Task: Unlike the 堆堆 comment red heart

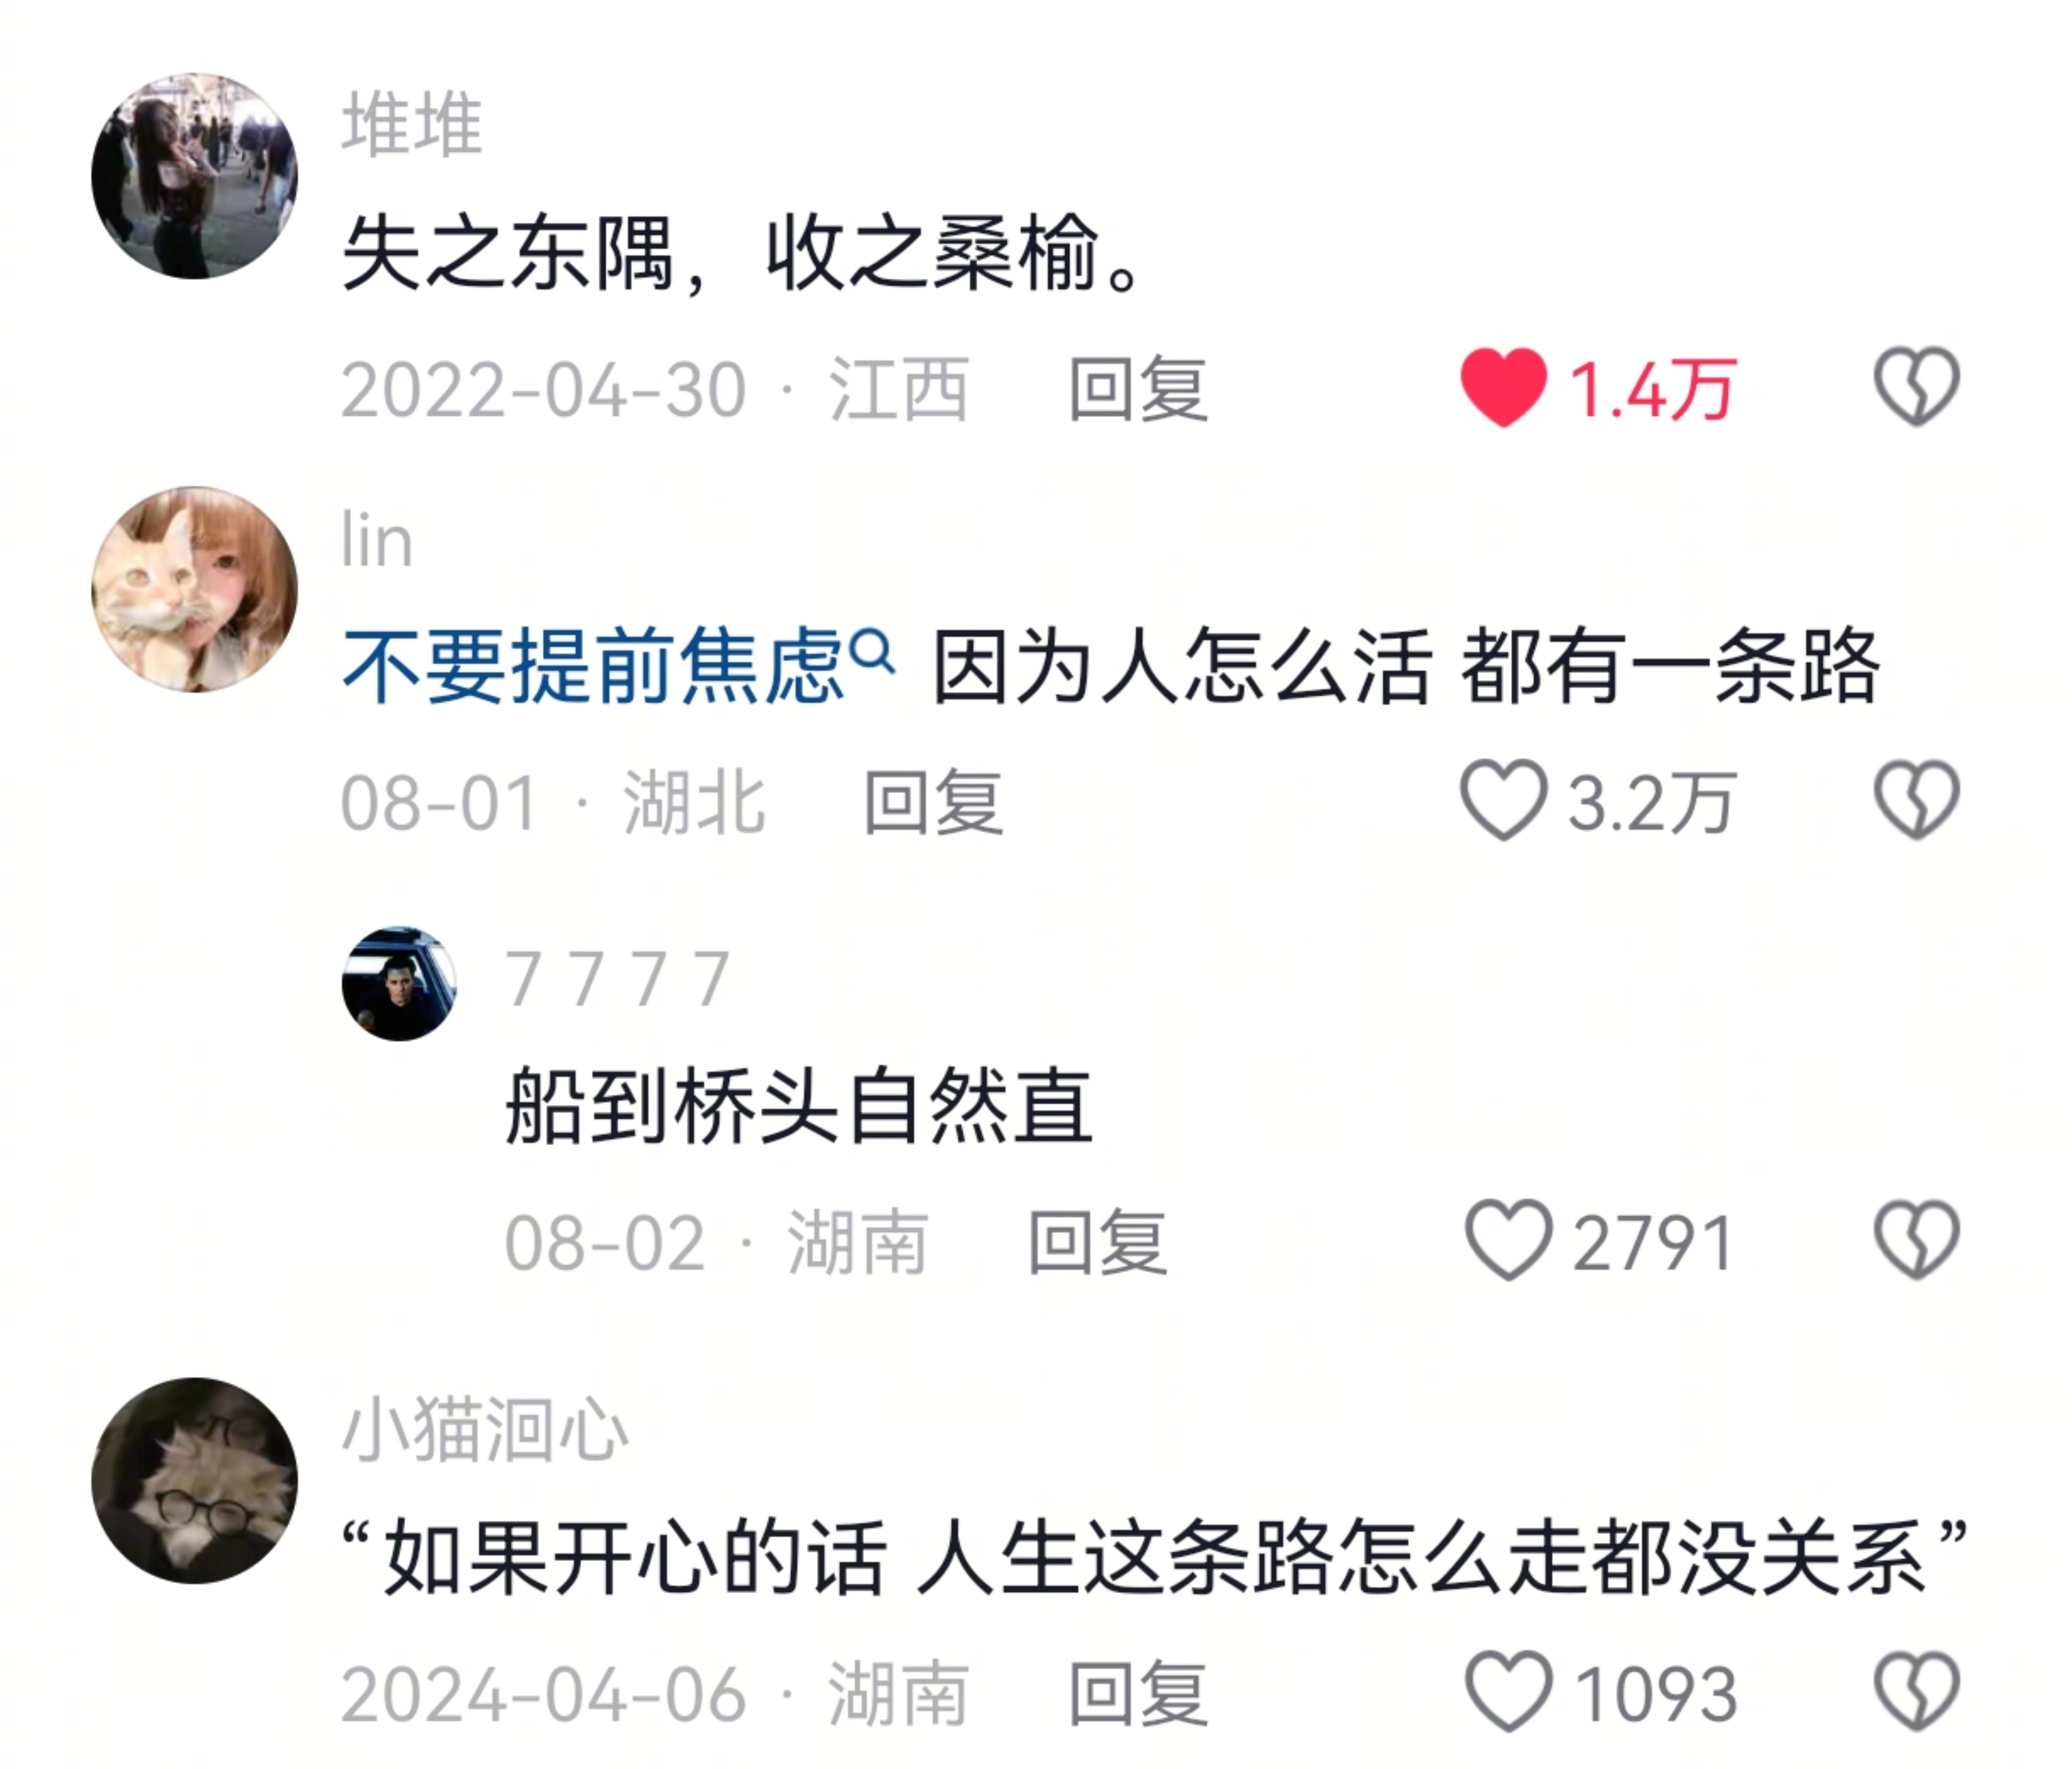Action: (1503, 388)
